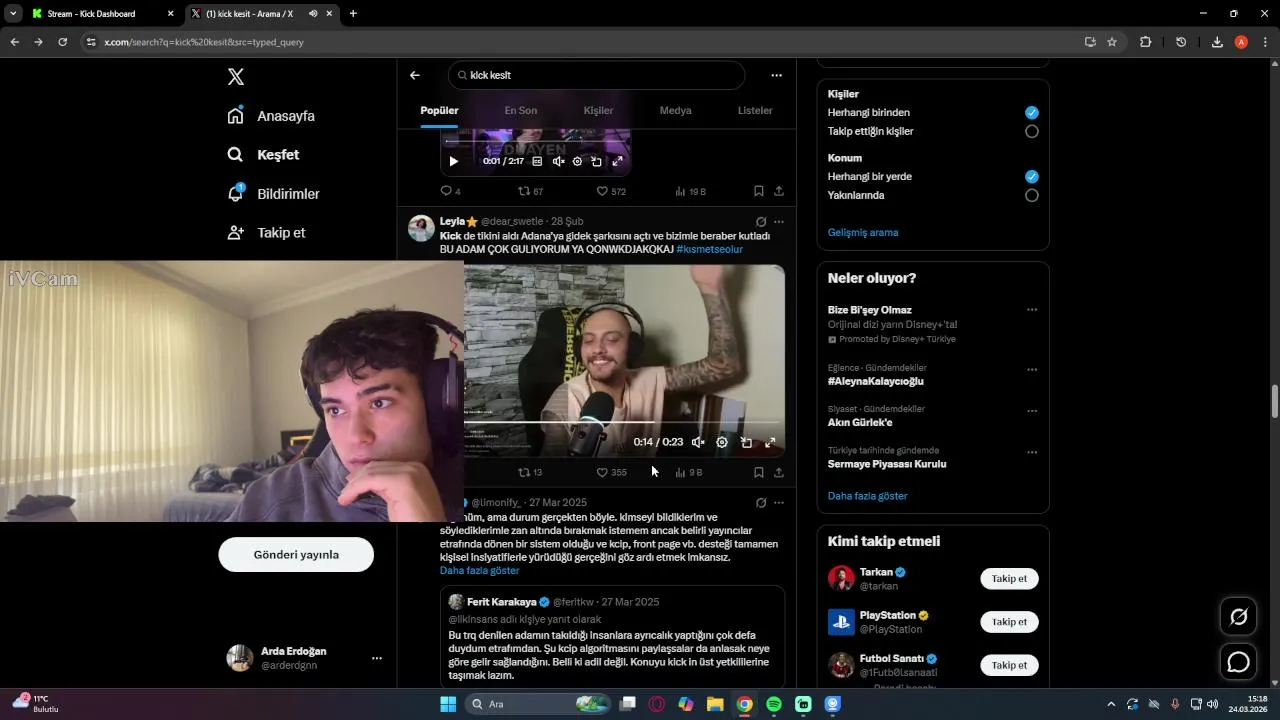Open options for Sermaye Piyasası Kurulu trend

1032,452
